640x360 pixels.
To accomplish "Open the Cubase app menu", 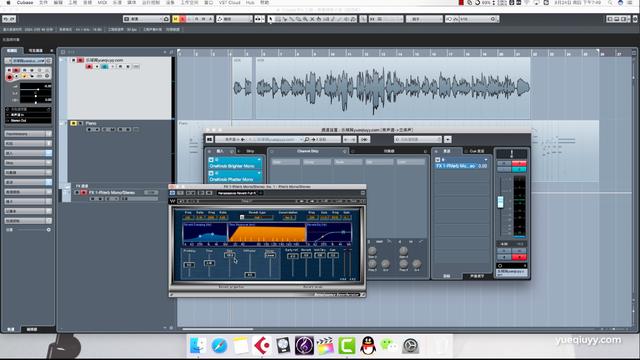I will coord(25,2).
